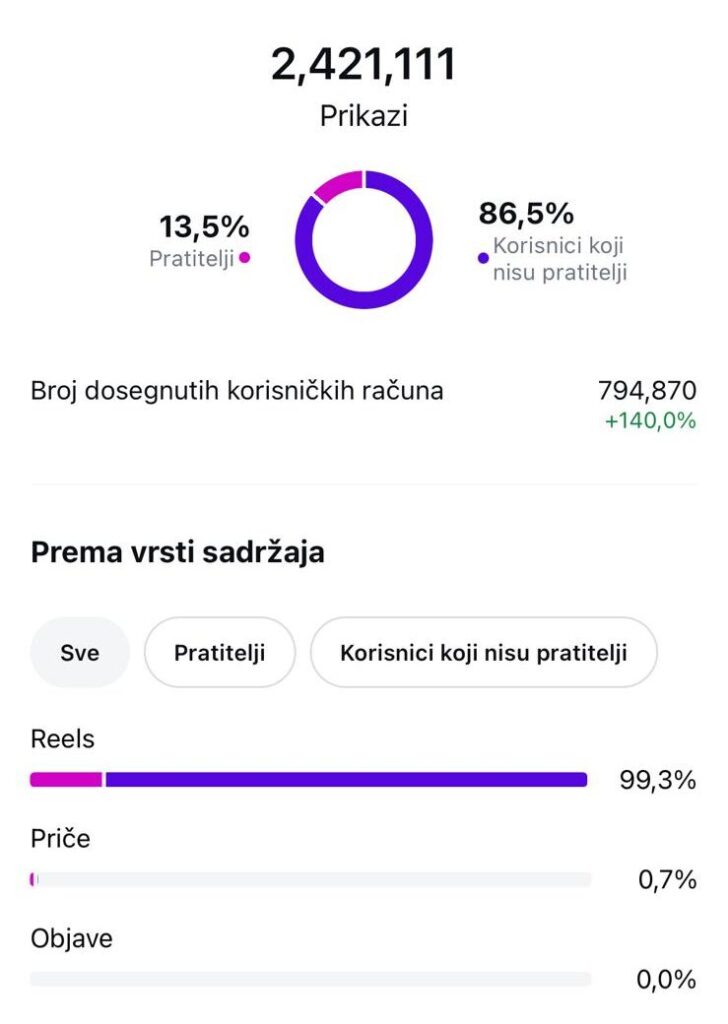Click the 13,5% followers percentage

click(x=204, y=227)
